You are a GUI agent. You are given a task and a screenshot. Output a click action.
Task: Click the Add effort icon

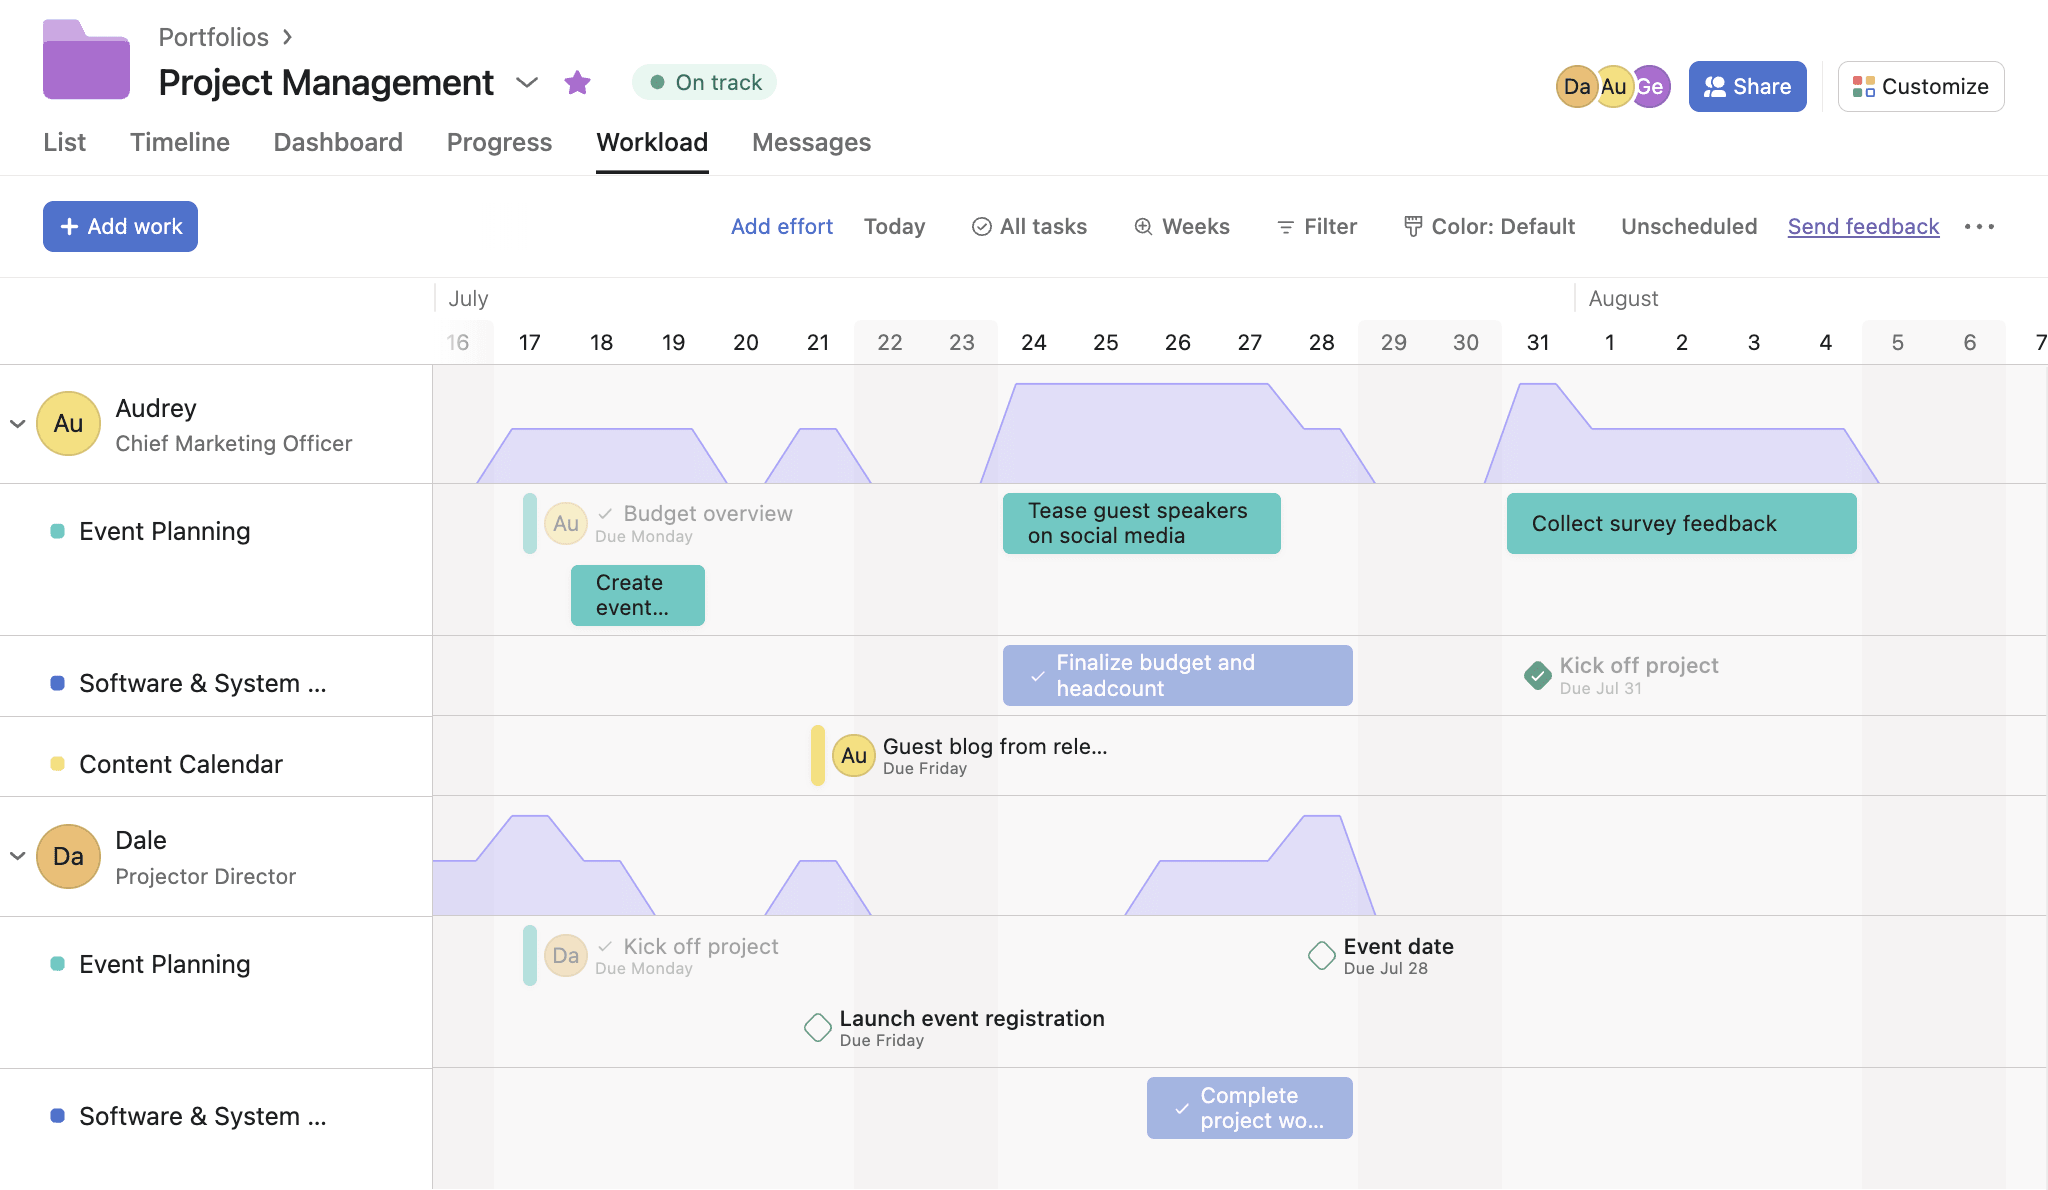point(780,225)
